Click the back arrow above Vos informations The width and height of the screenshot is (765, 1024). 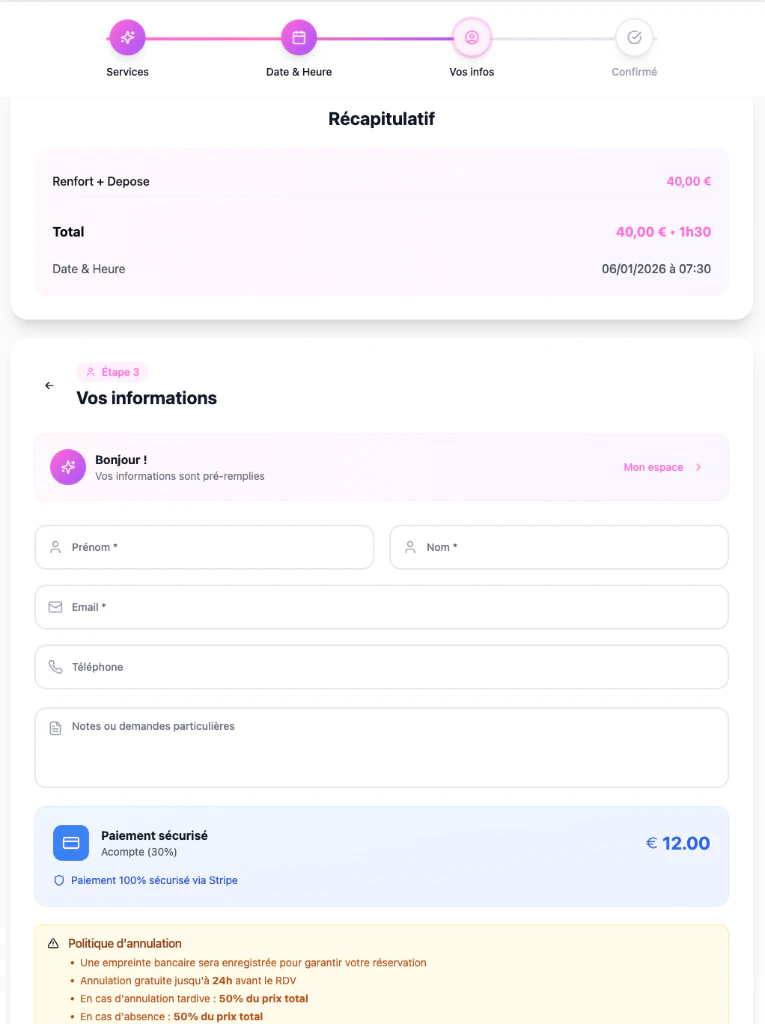click(x=49, y=385)
